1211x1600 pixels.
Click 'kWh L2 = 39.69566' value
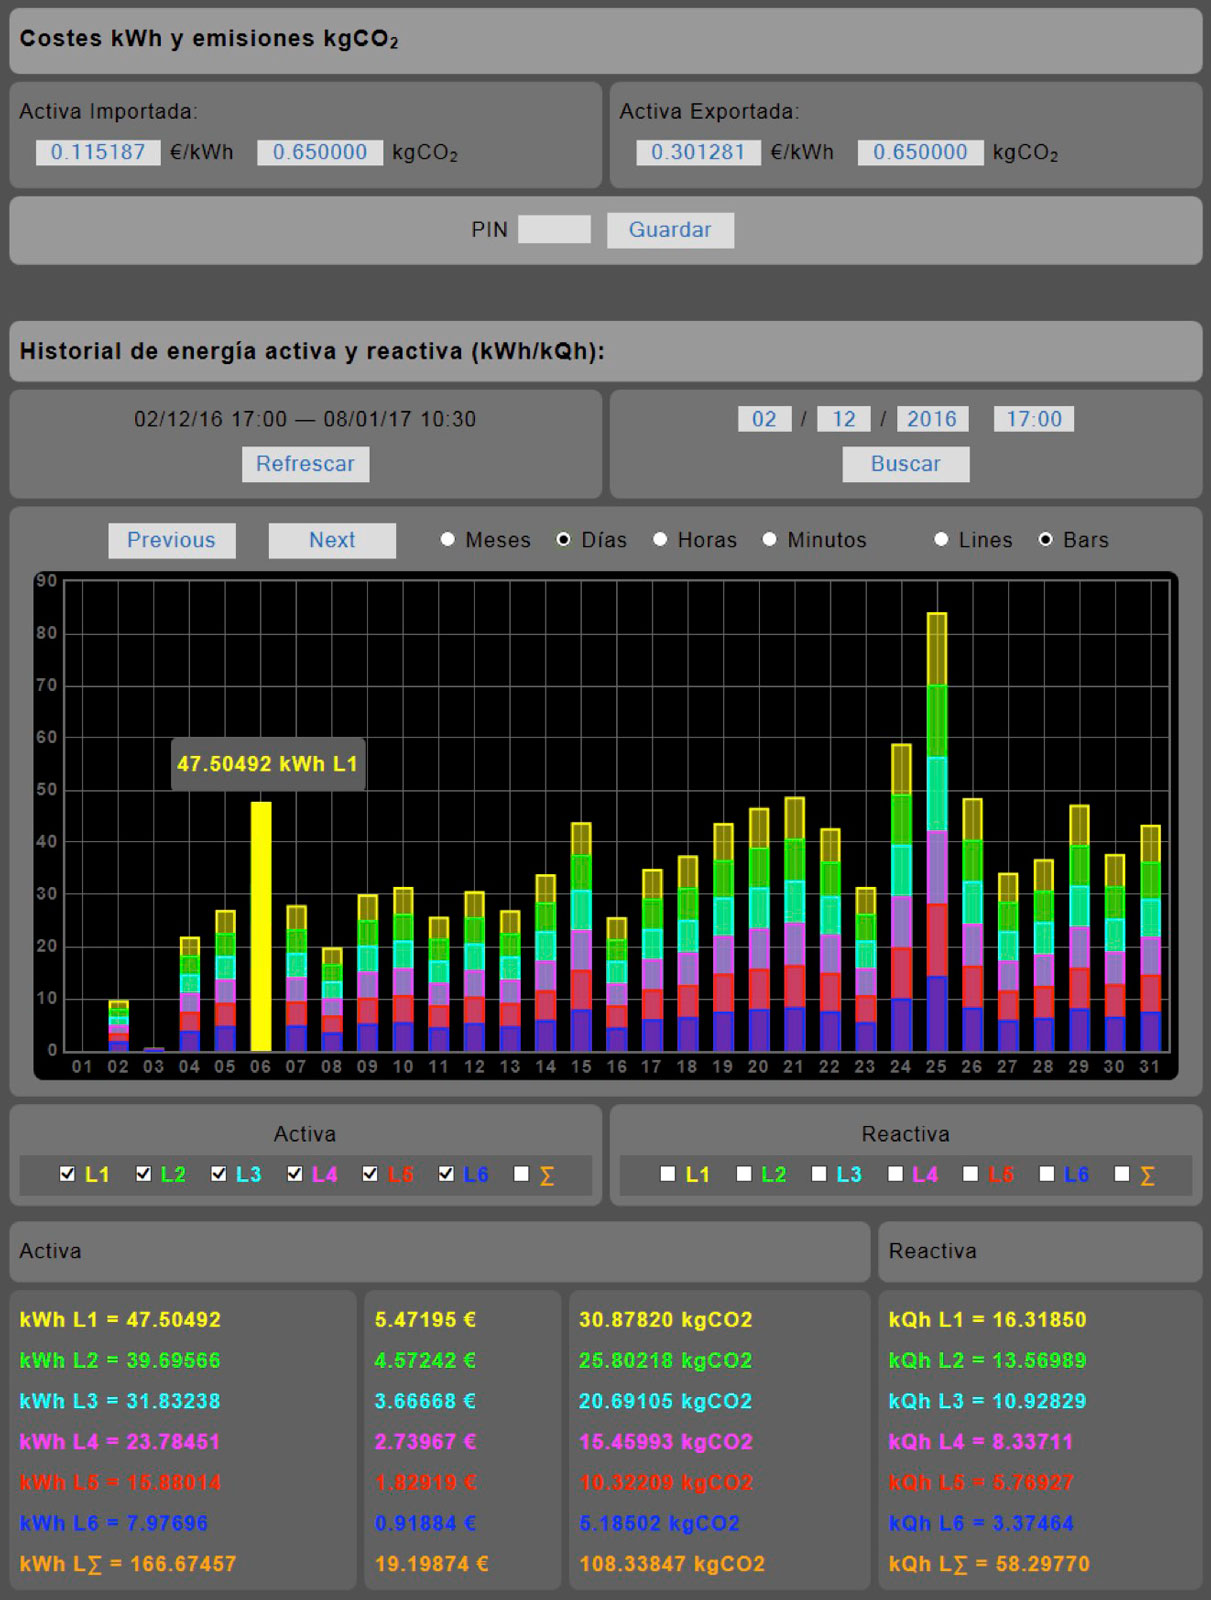click(x=120, y=1361)
